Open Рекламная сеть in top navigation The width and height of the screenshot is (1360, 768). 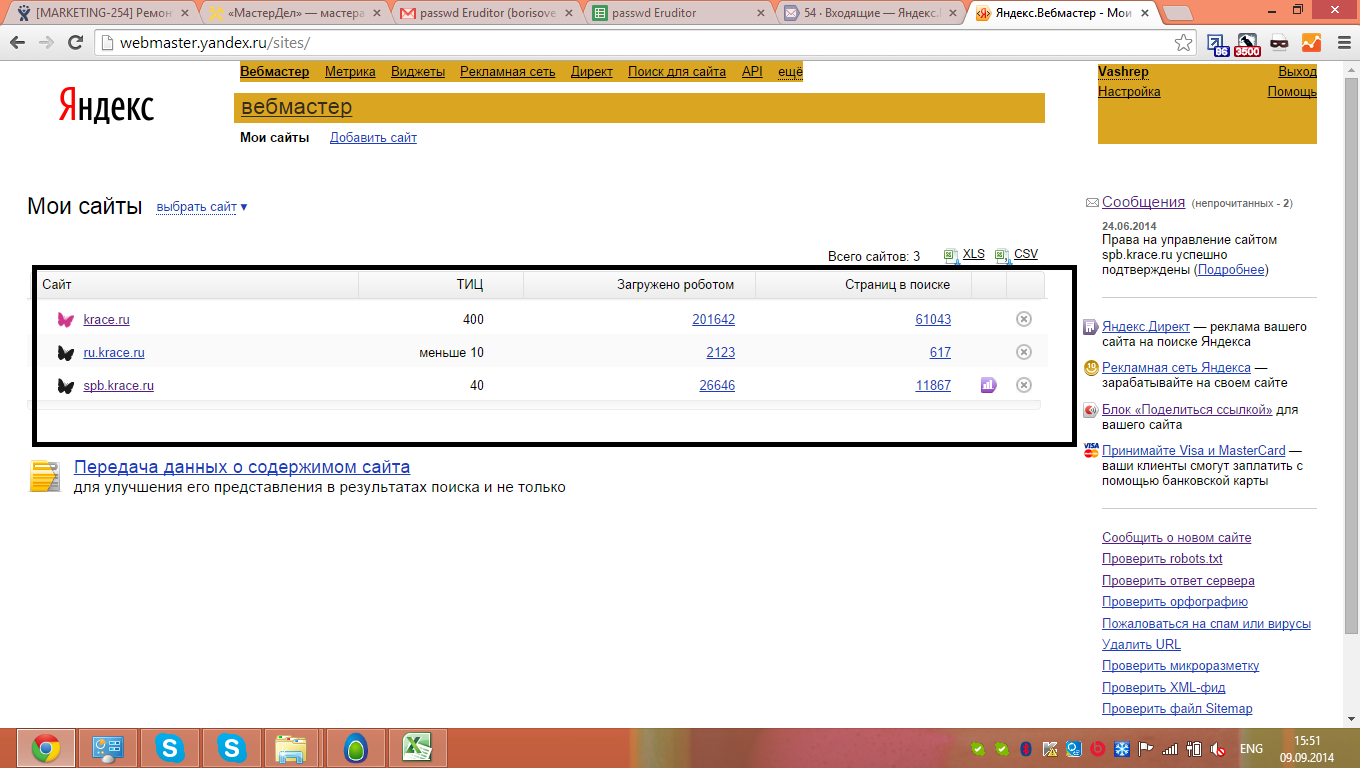[x=508, y=72]
